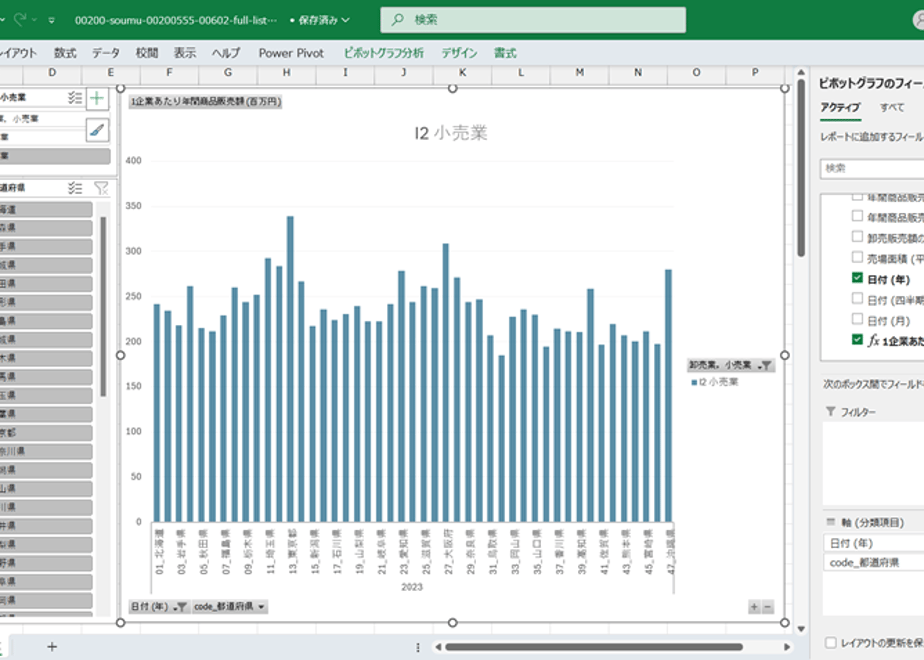Open the 数式 ribbon tab
This screenshot has height=660, width=924.
click(65, 53)
